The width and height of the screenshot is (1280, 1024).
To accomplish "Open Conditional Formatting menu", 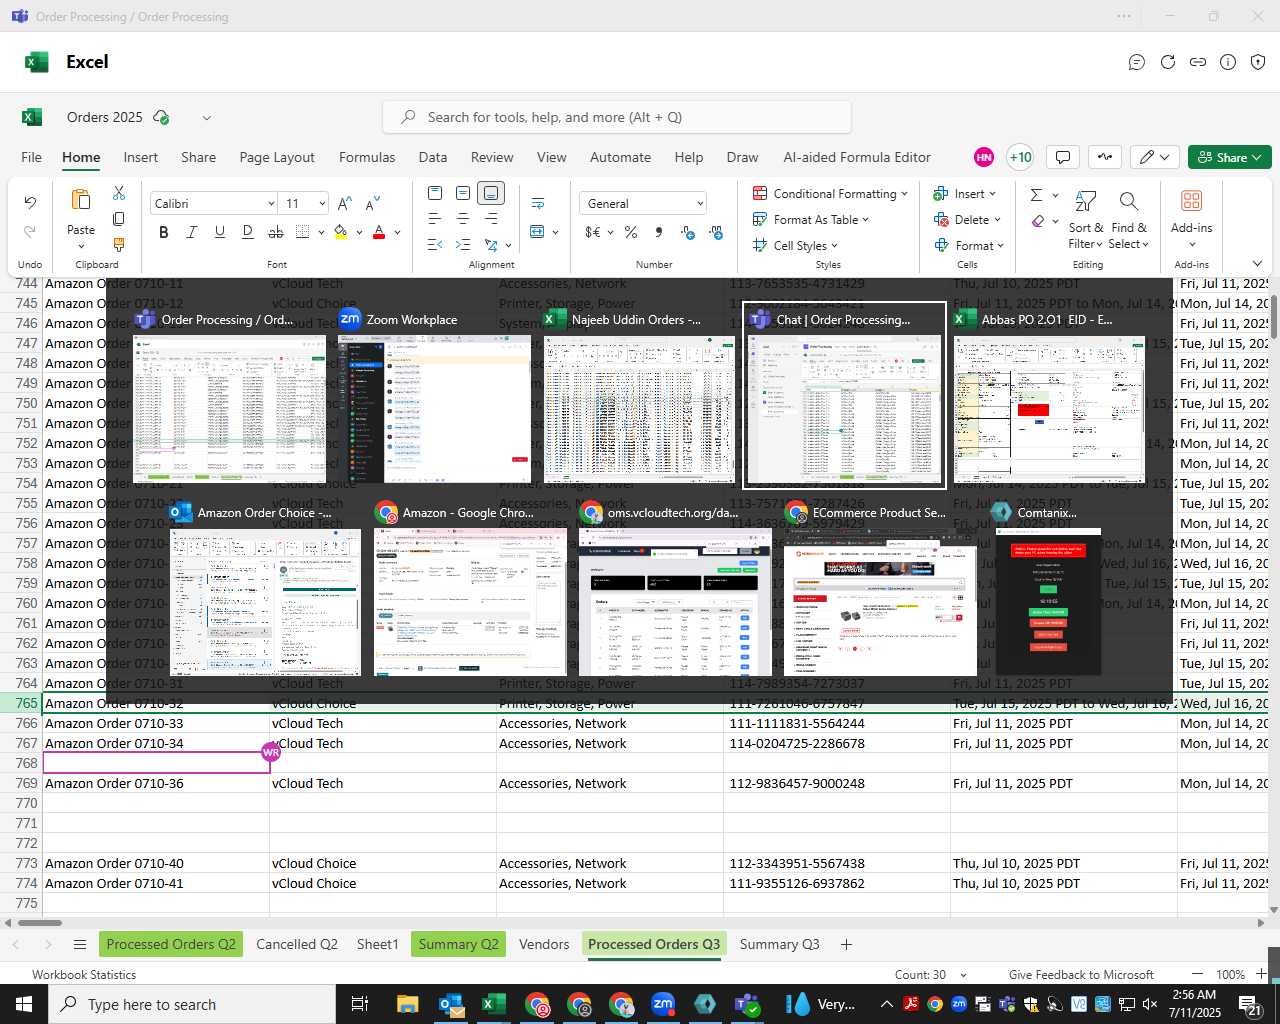I will click(x=830, y=194).
